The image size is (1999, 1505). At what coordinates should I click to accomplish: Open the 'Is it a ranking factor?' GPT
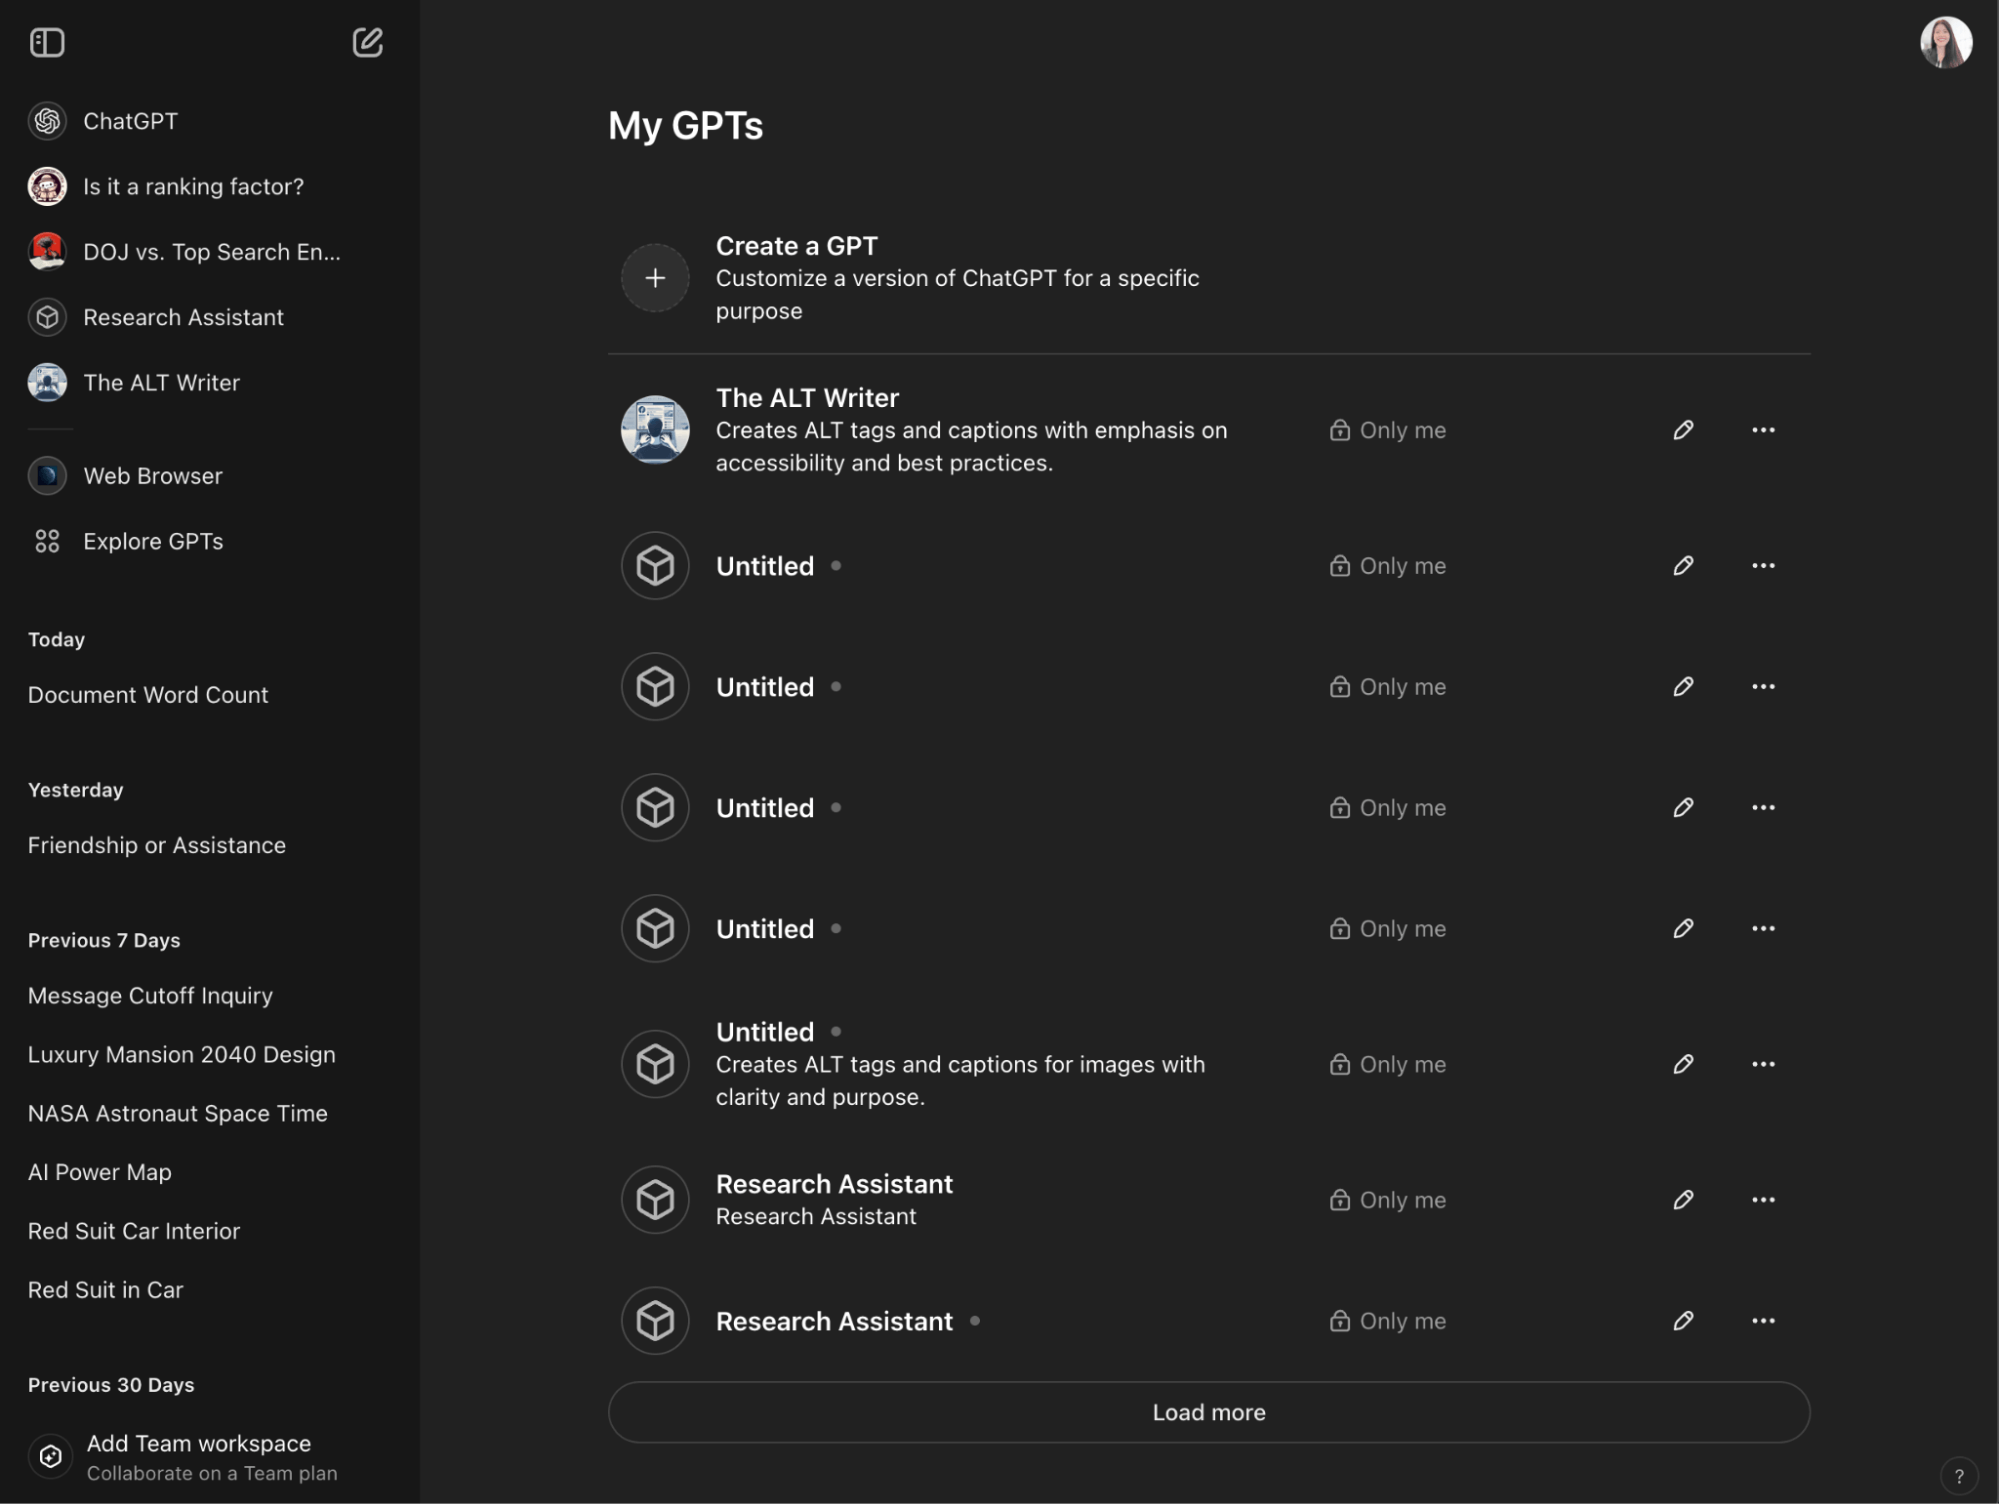[193, 187]
